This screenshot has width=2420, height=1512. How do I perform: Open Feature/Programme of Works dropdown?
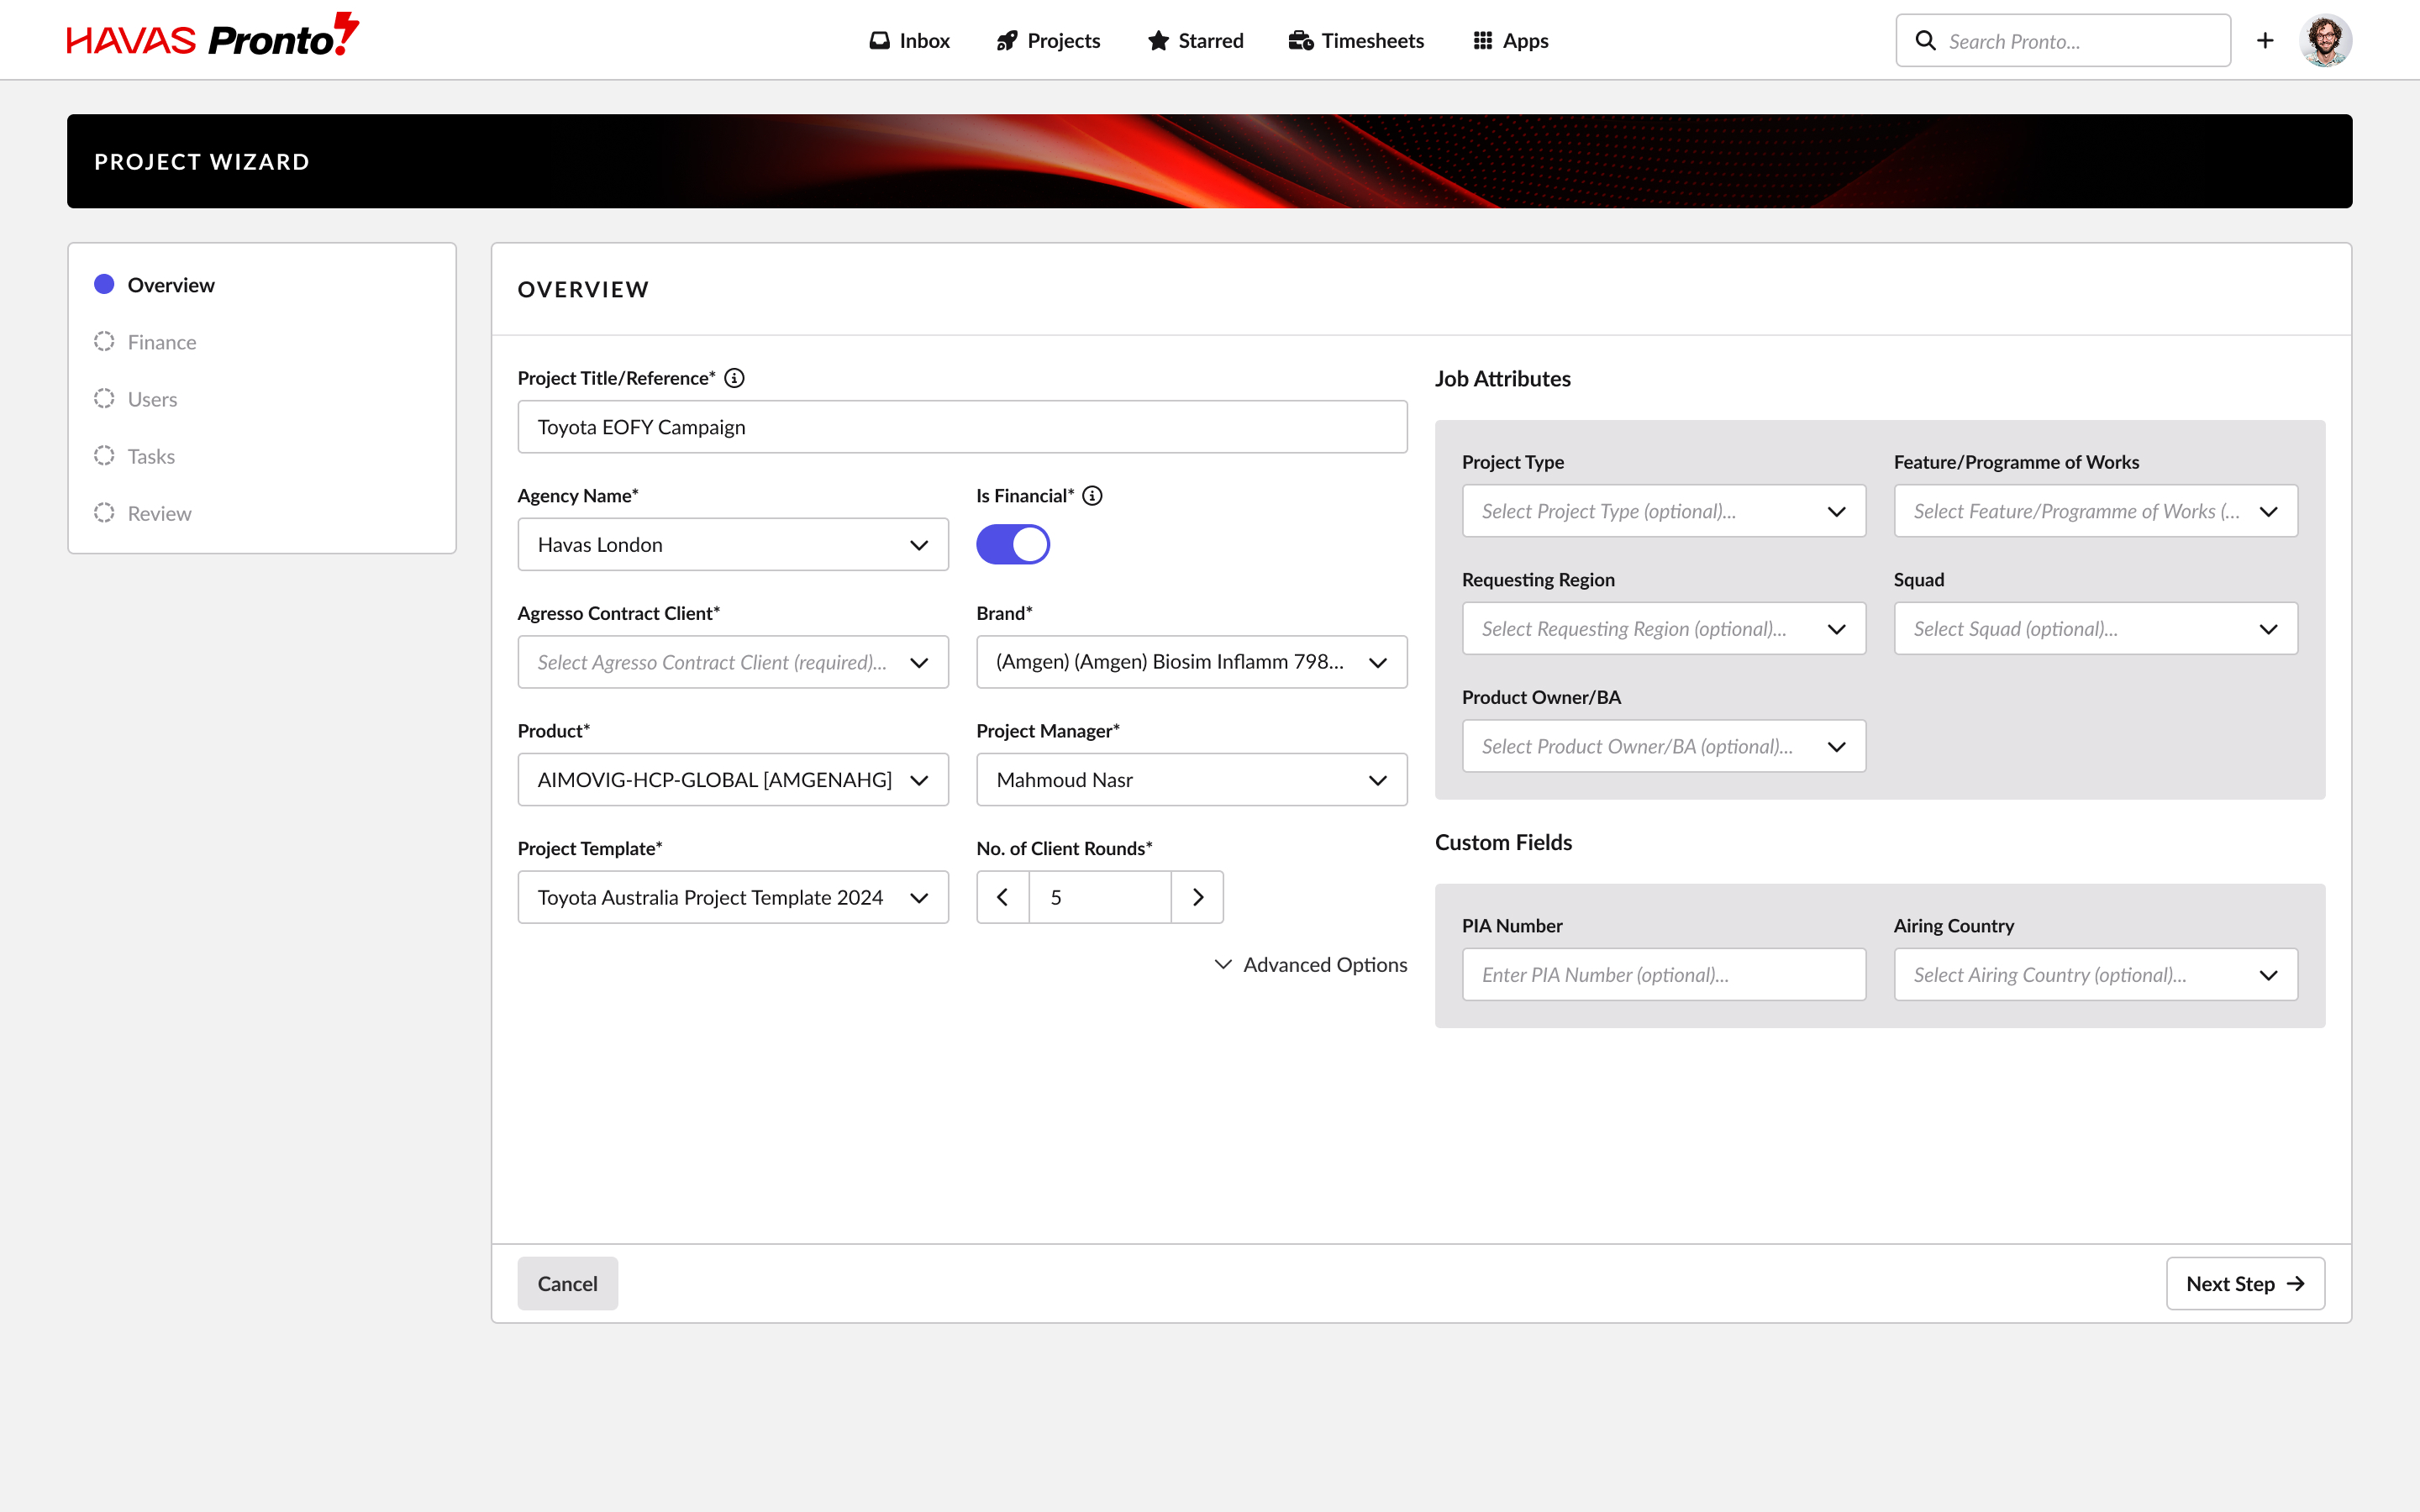pos(2096,511)
